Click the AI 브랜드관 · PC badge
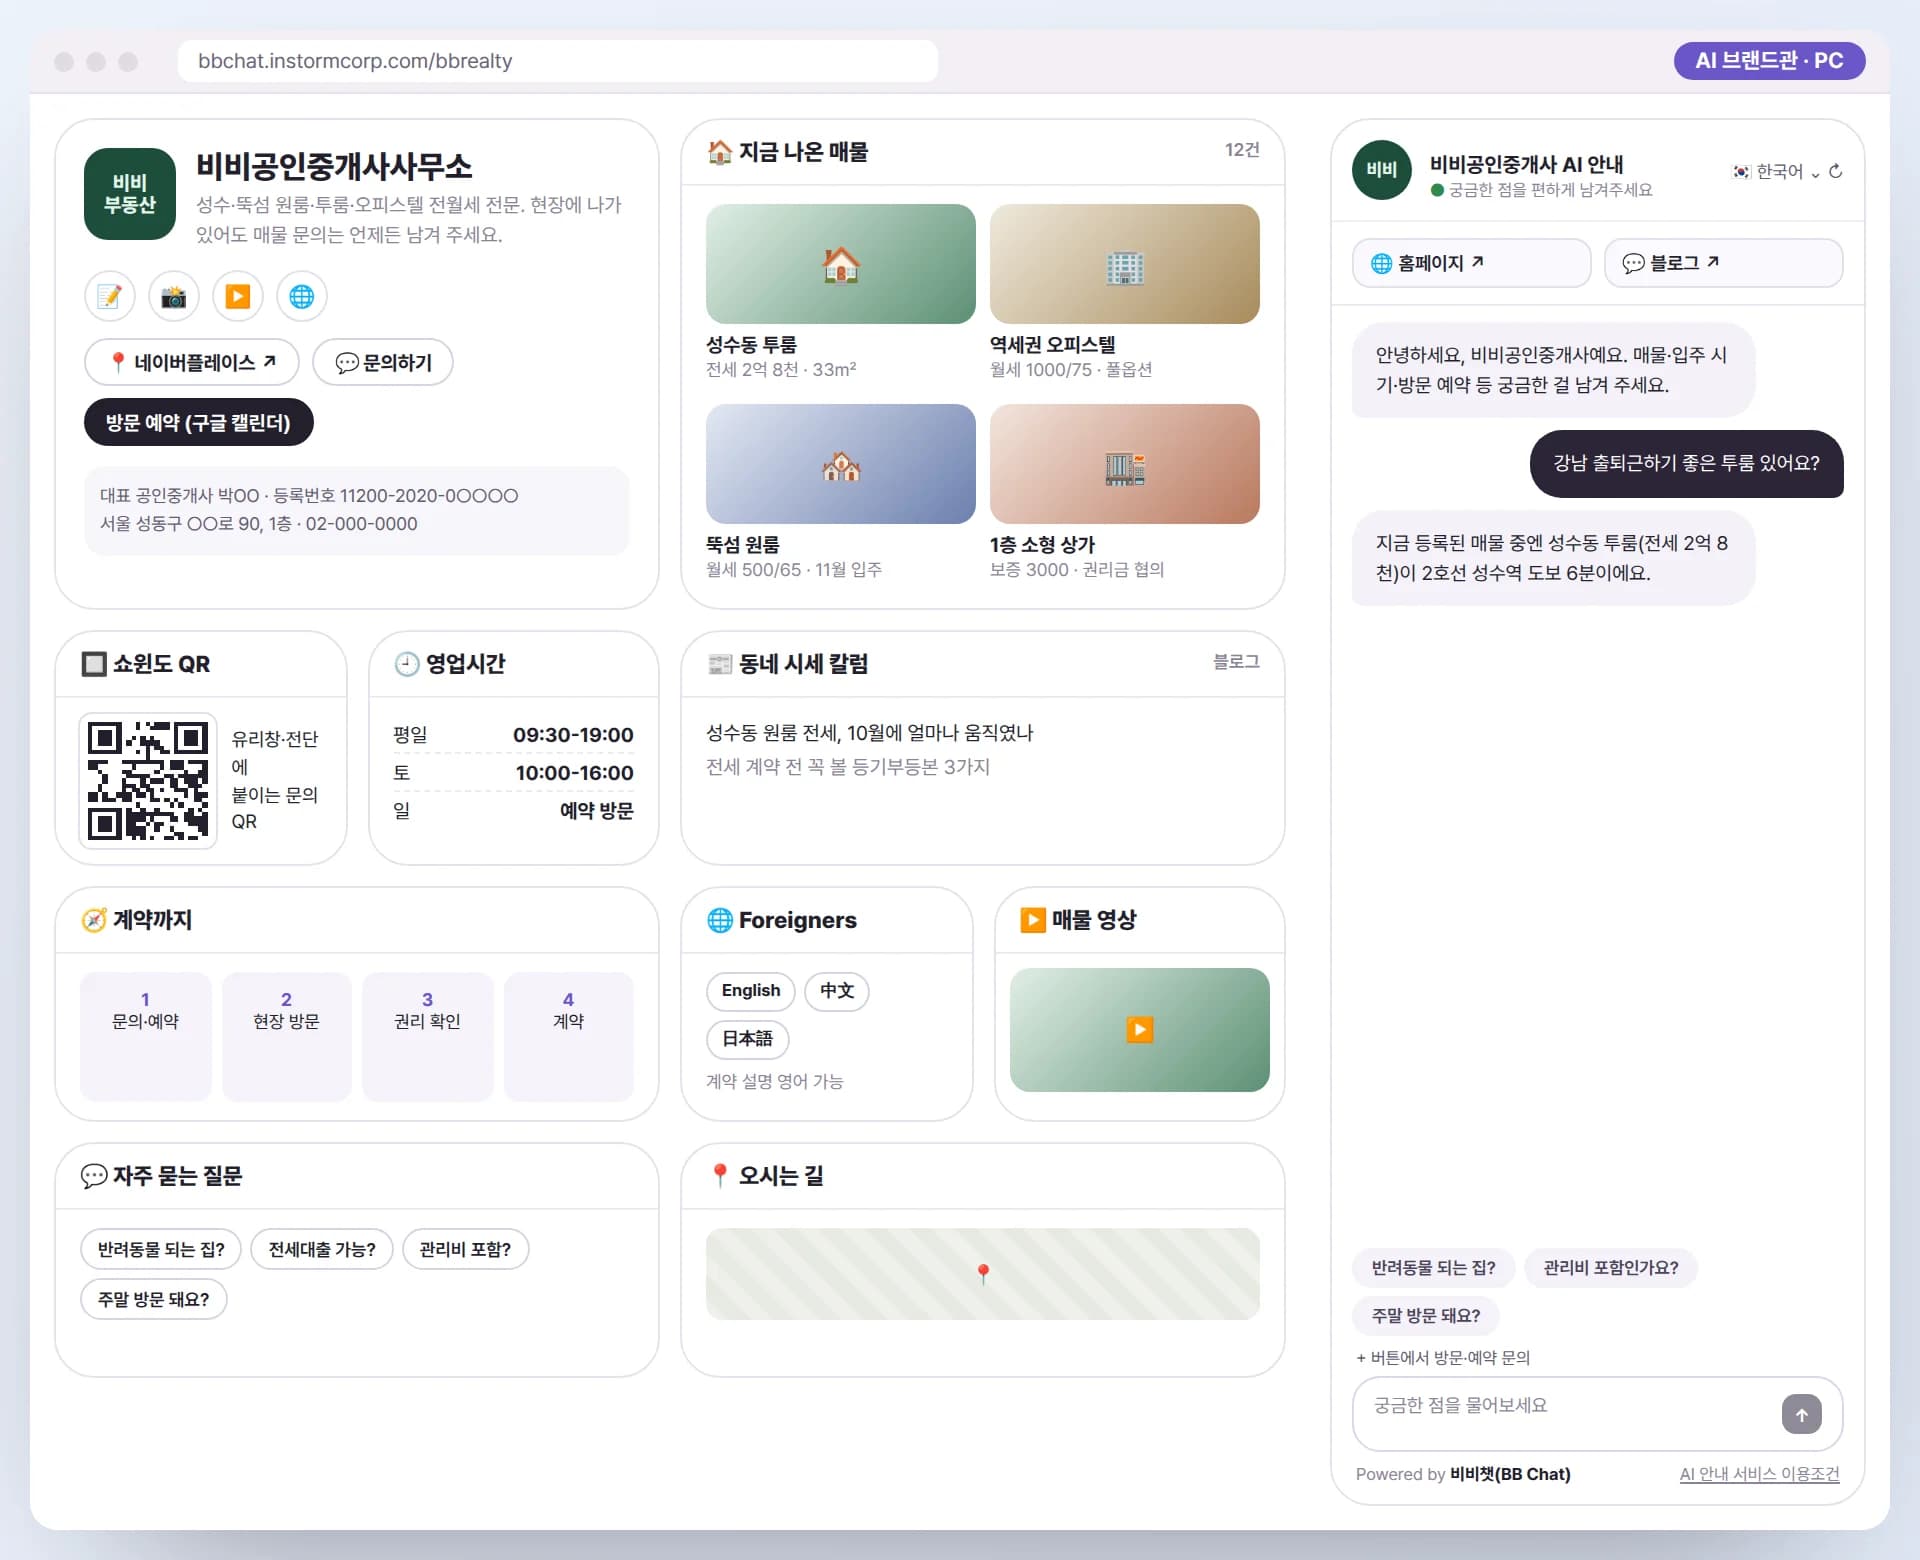 tap(1769, 61)
